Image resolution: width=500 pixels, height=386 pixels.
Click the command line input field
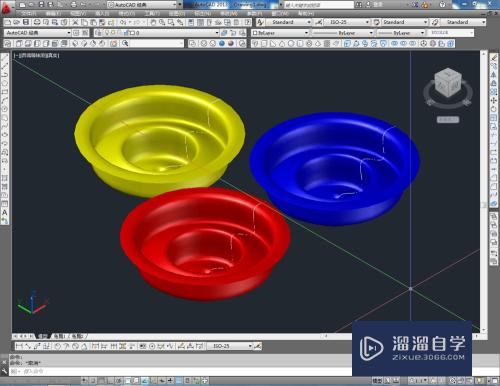pos(180,371)
